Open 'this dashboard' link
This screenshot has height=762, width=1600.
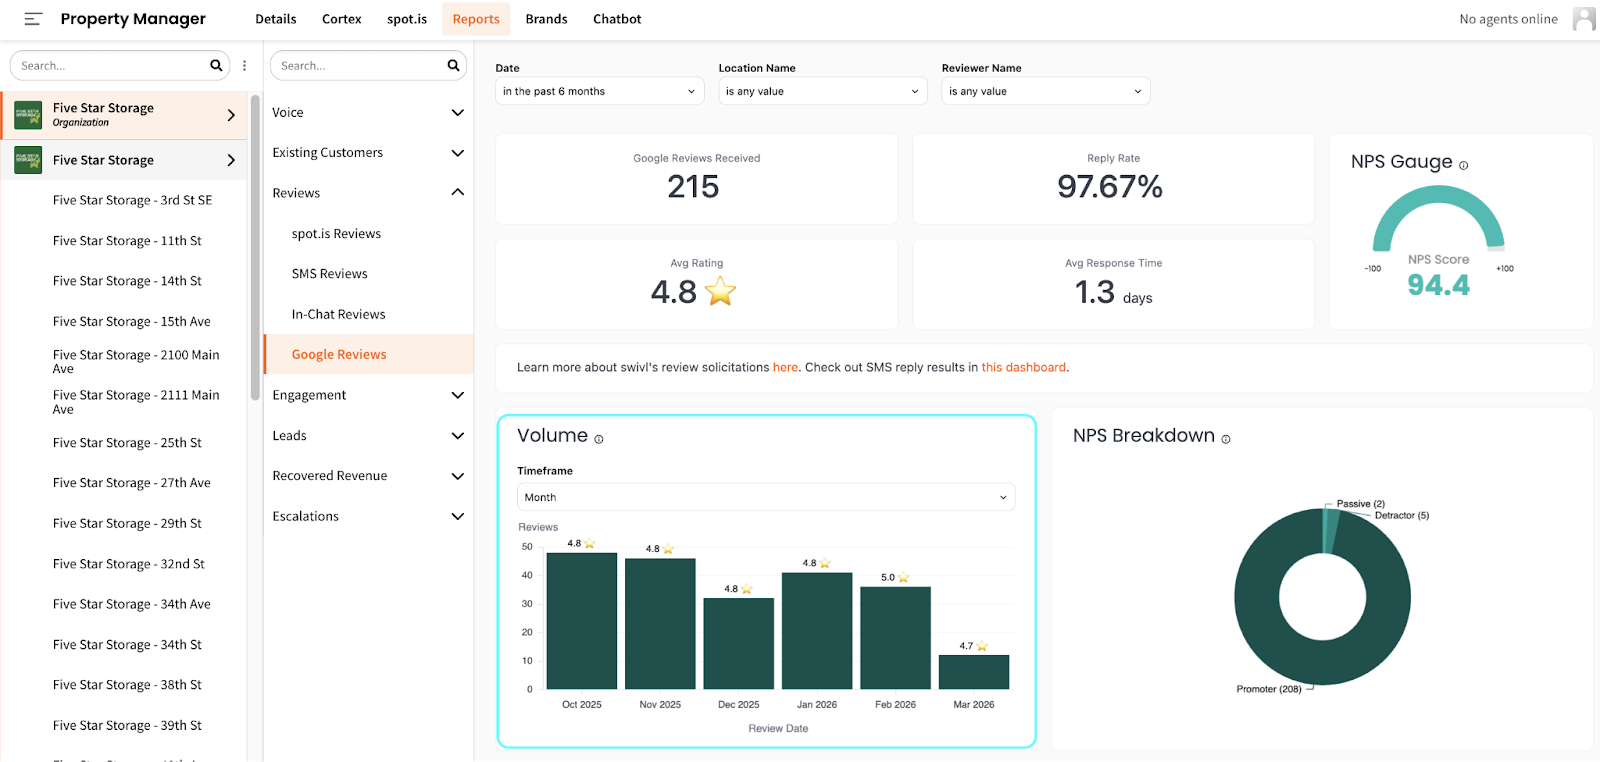(x=1024, y=368)
